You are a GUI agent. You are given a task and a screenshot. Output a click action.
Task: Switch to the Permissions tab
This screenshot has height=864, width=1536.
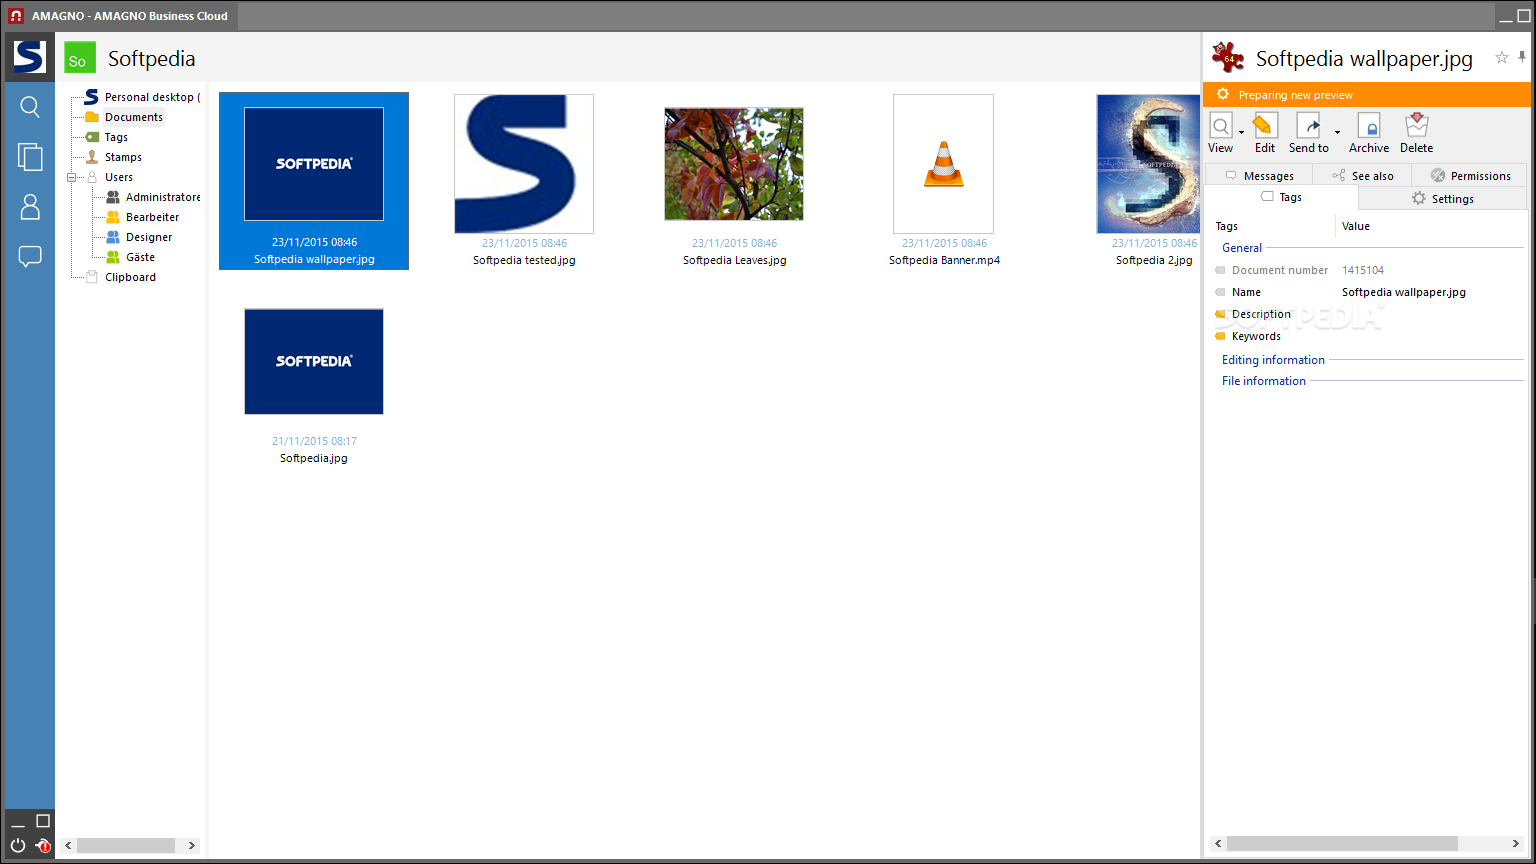(1469, 175)
